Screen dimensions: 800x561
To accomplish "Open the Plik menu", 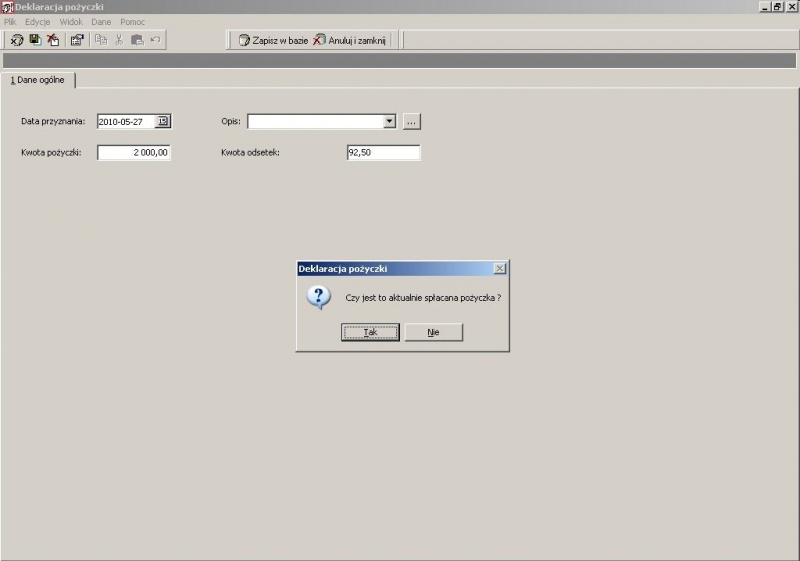I will 10,22.
